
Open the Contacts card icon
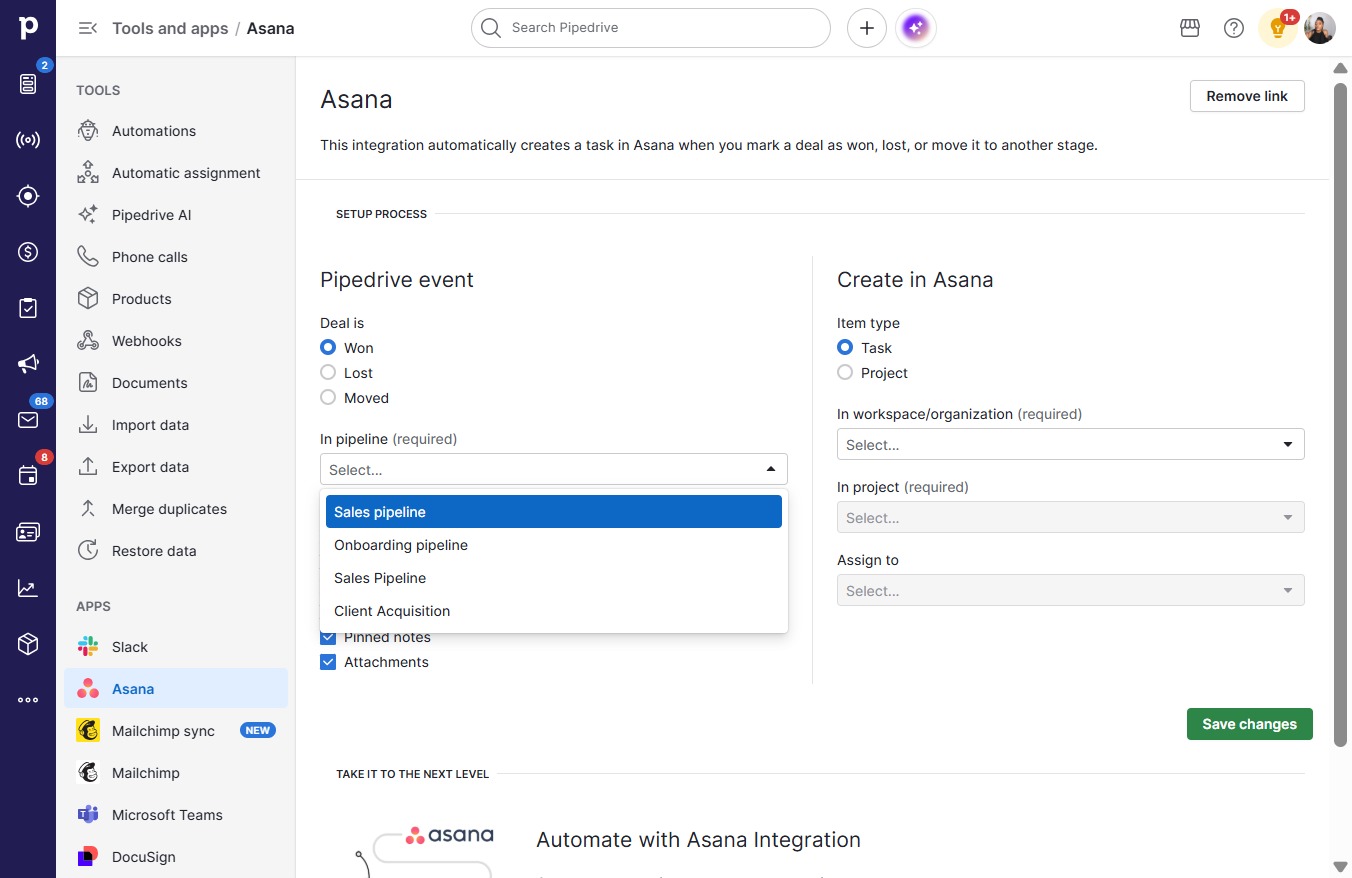tap(28, 532)
